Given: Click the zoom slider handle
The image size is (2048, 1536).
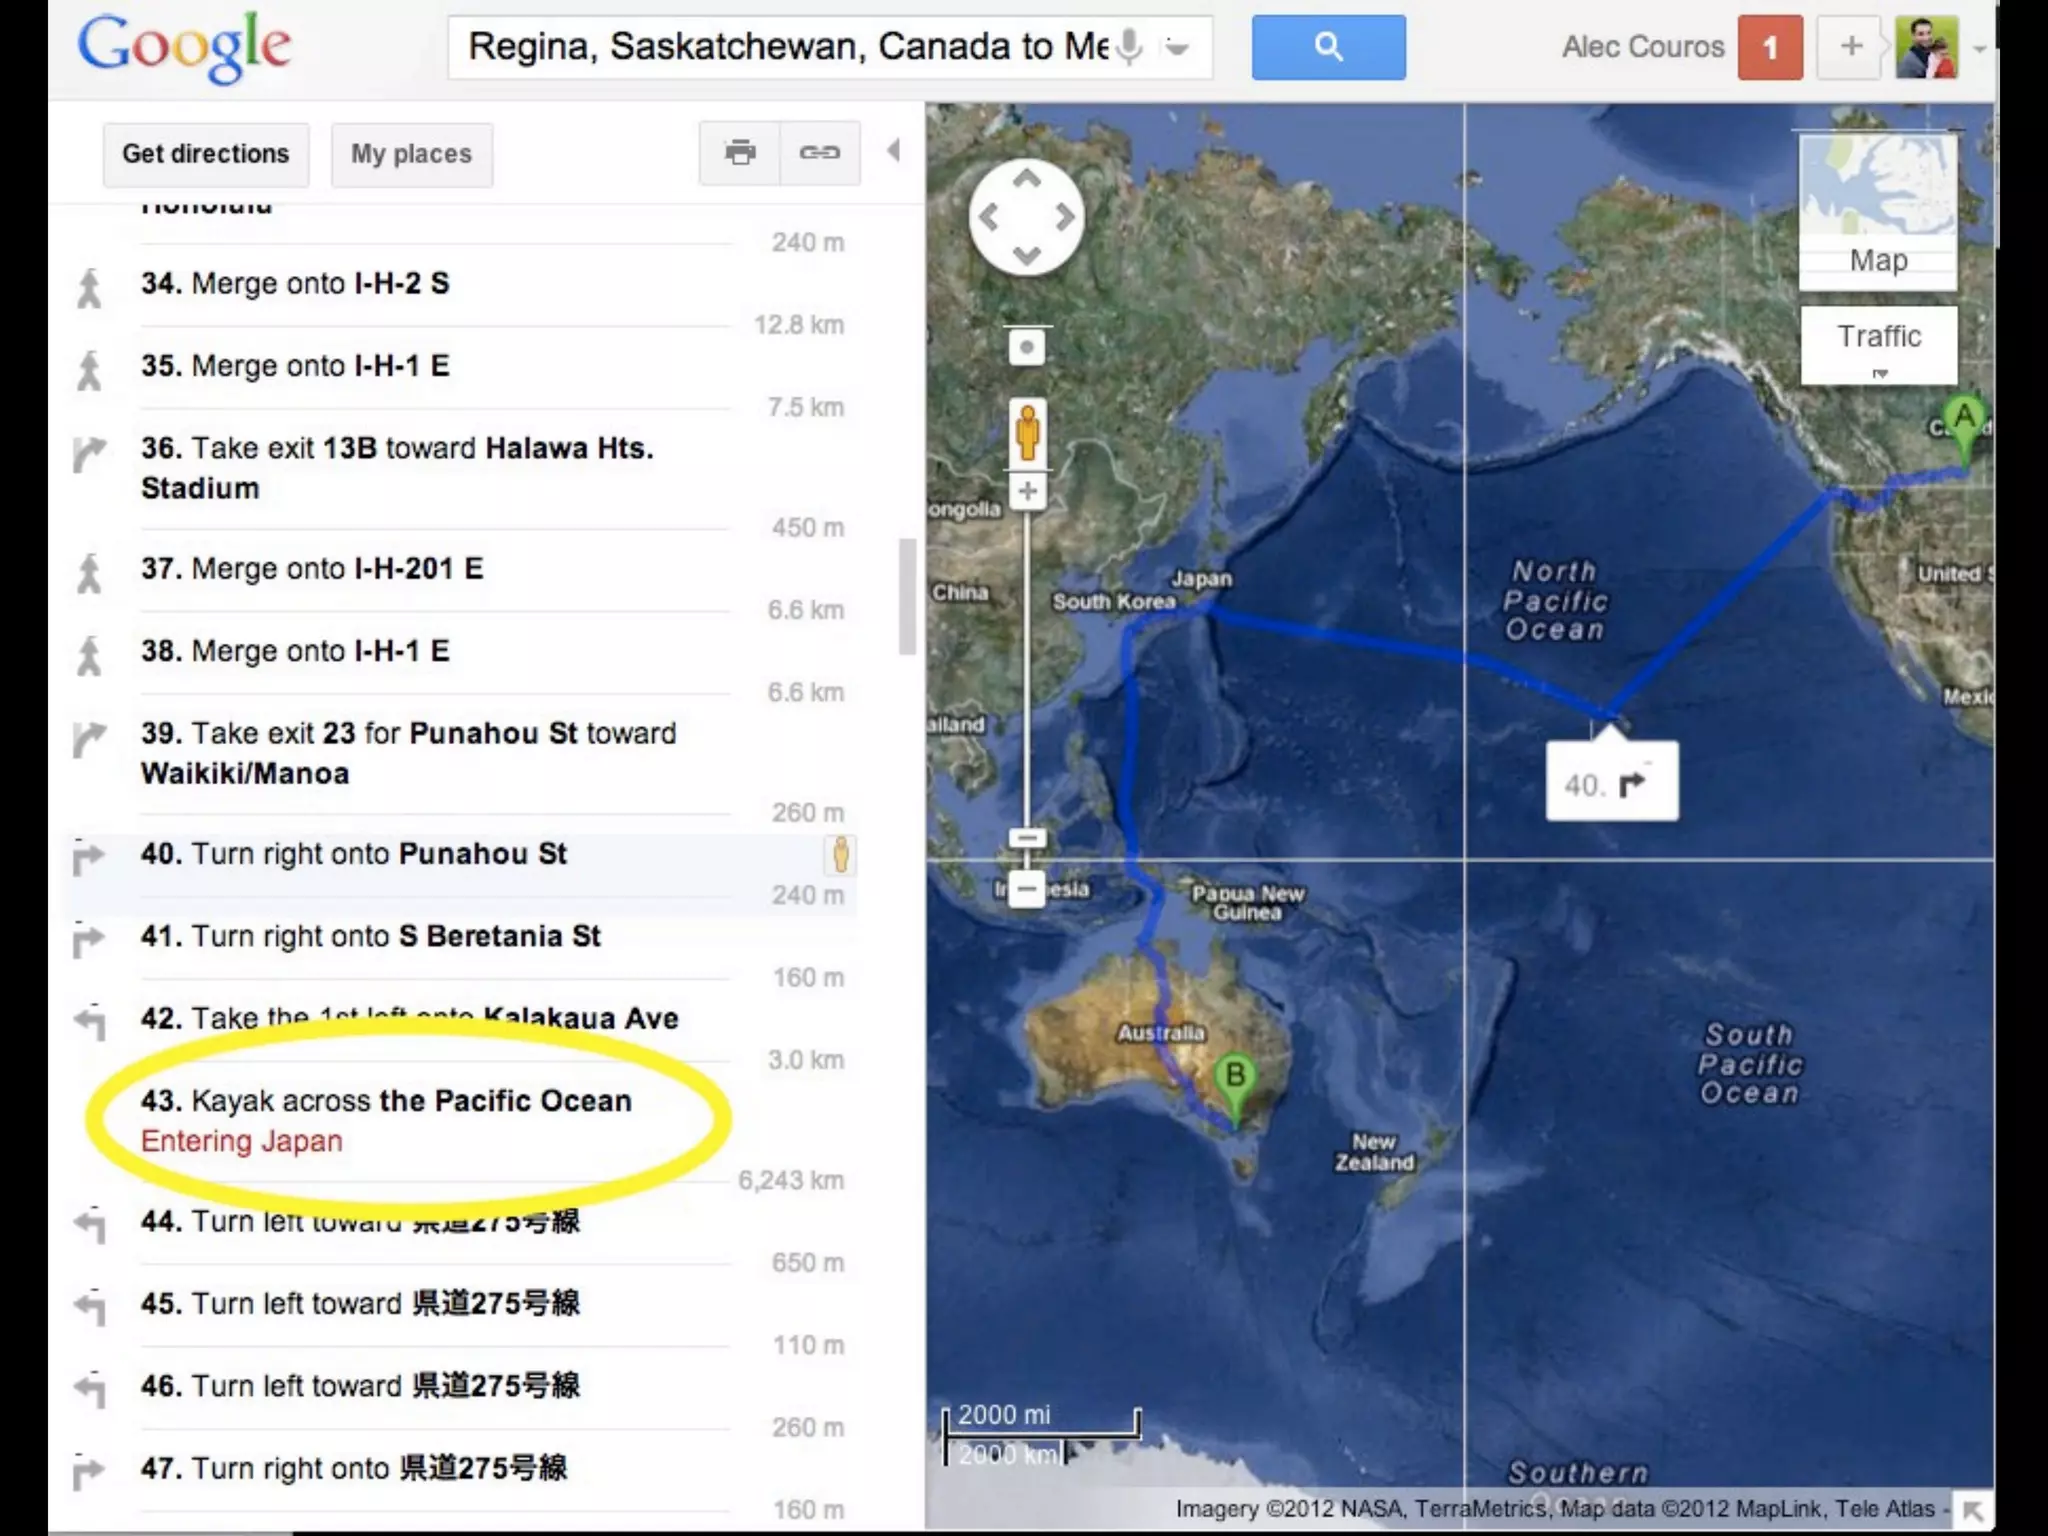Looking at the screenshot, I should [x=1027, y=838].
